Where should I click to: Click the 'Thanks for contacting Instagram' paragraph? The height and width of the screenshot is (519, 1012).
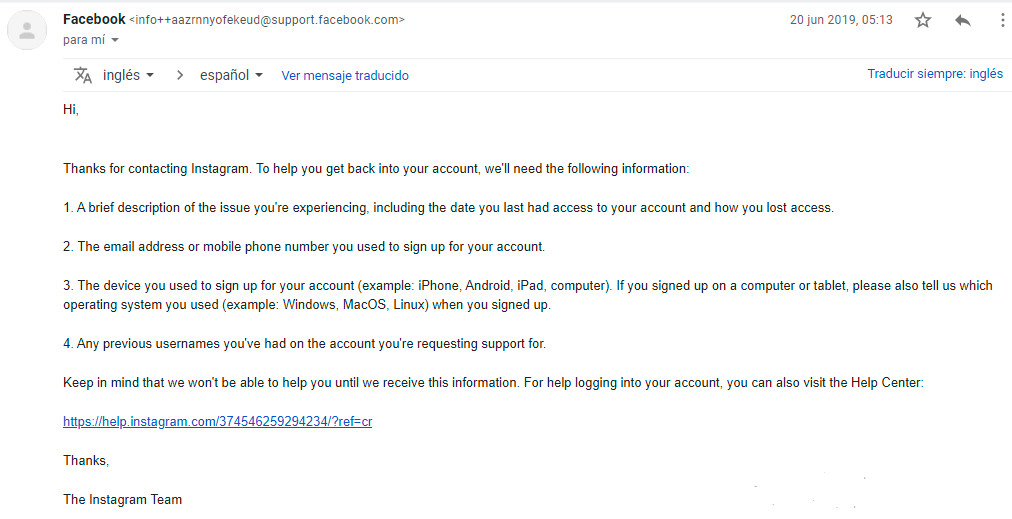(376, 169)
